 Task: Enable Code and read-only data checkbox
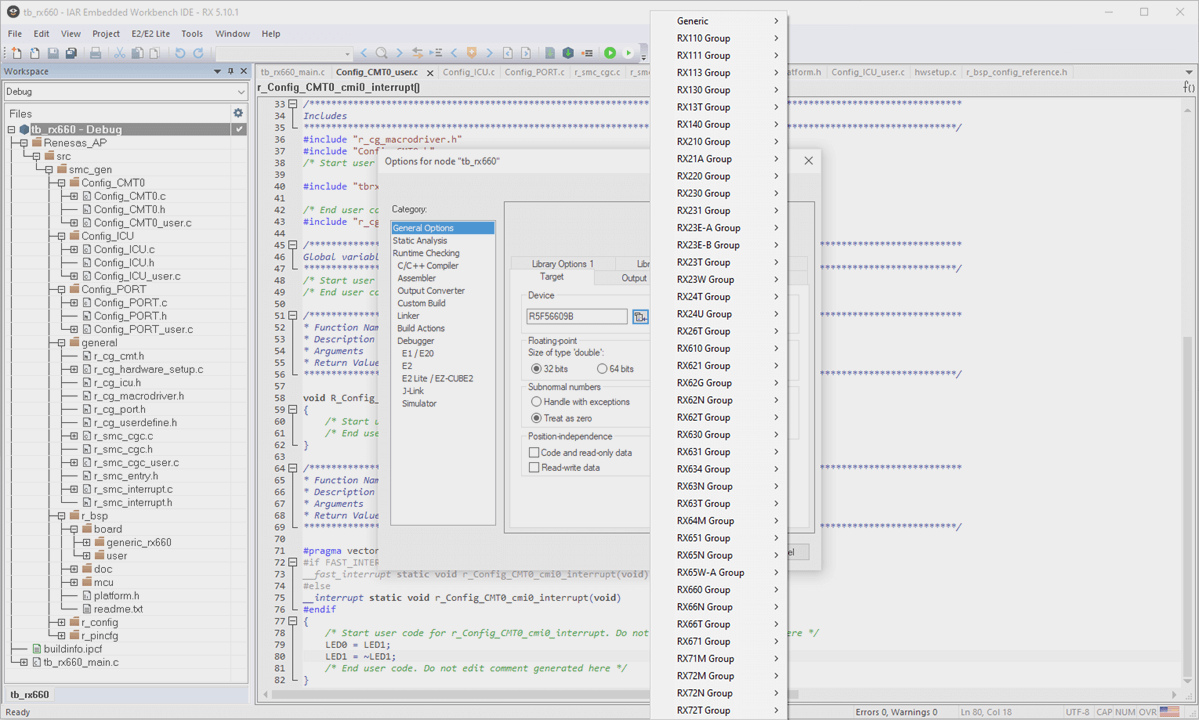[534, 452]
